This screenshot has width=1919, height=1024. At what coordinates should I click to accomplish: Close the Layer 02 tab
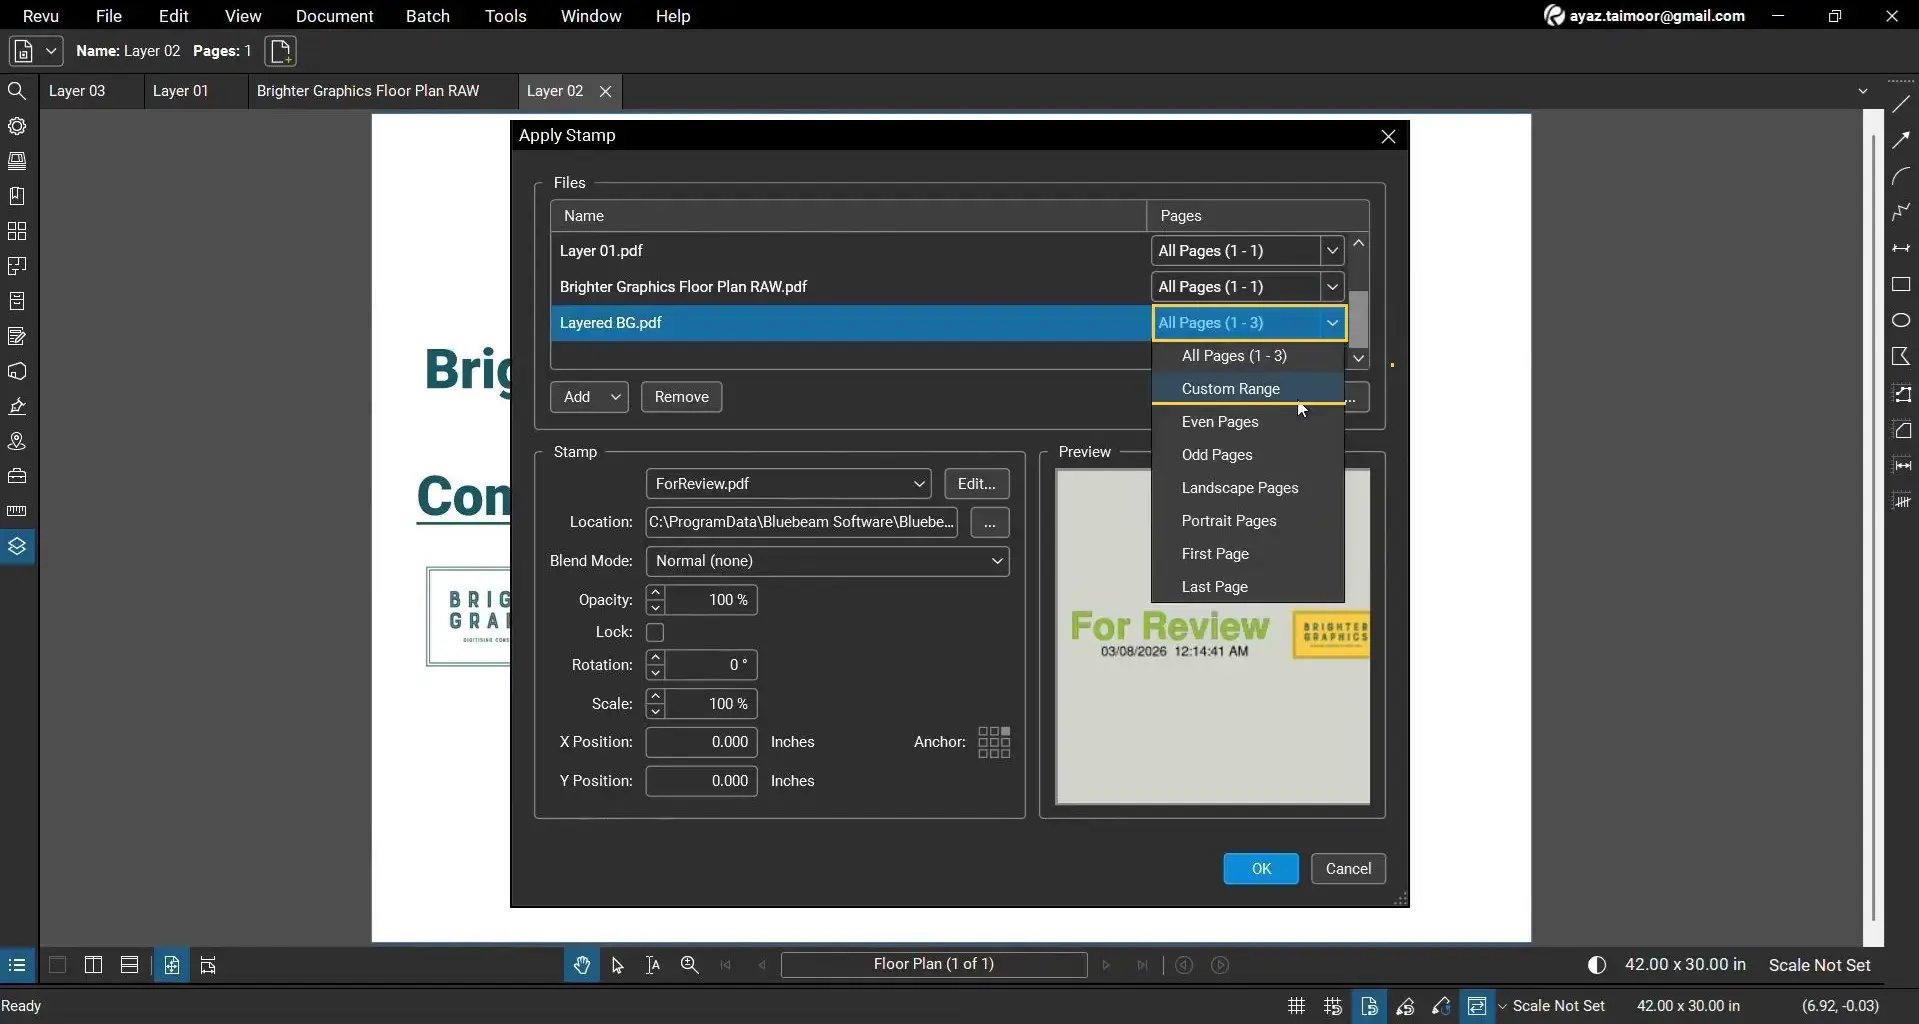pyautogui.click(x=605, y=91)
